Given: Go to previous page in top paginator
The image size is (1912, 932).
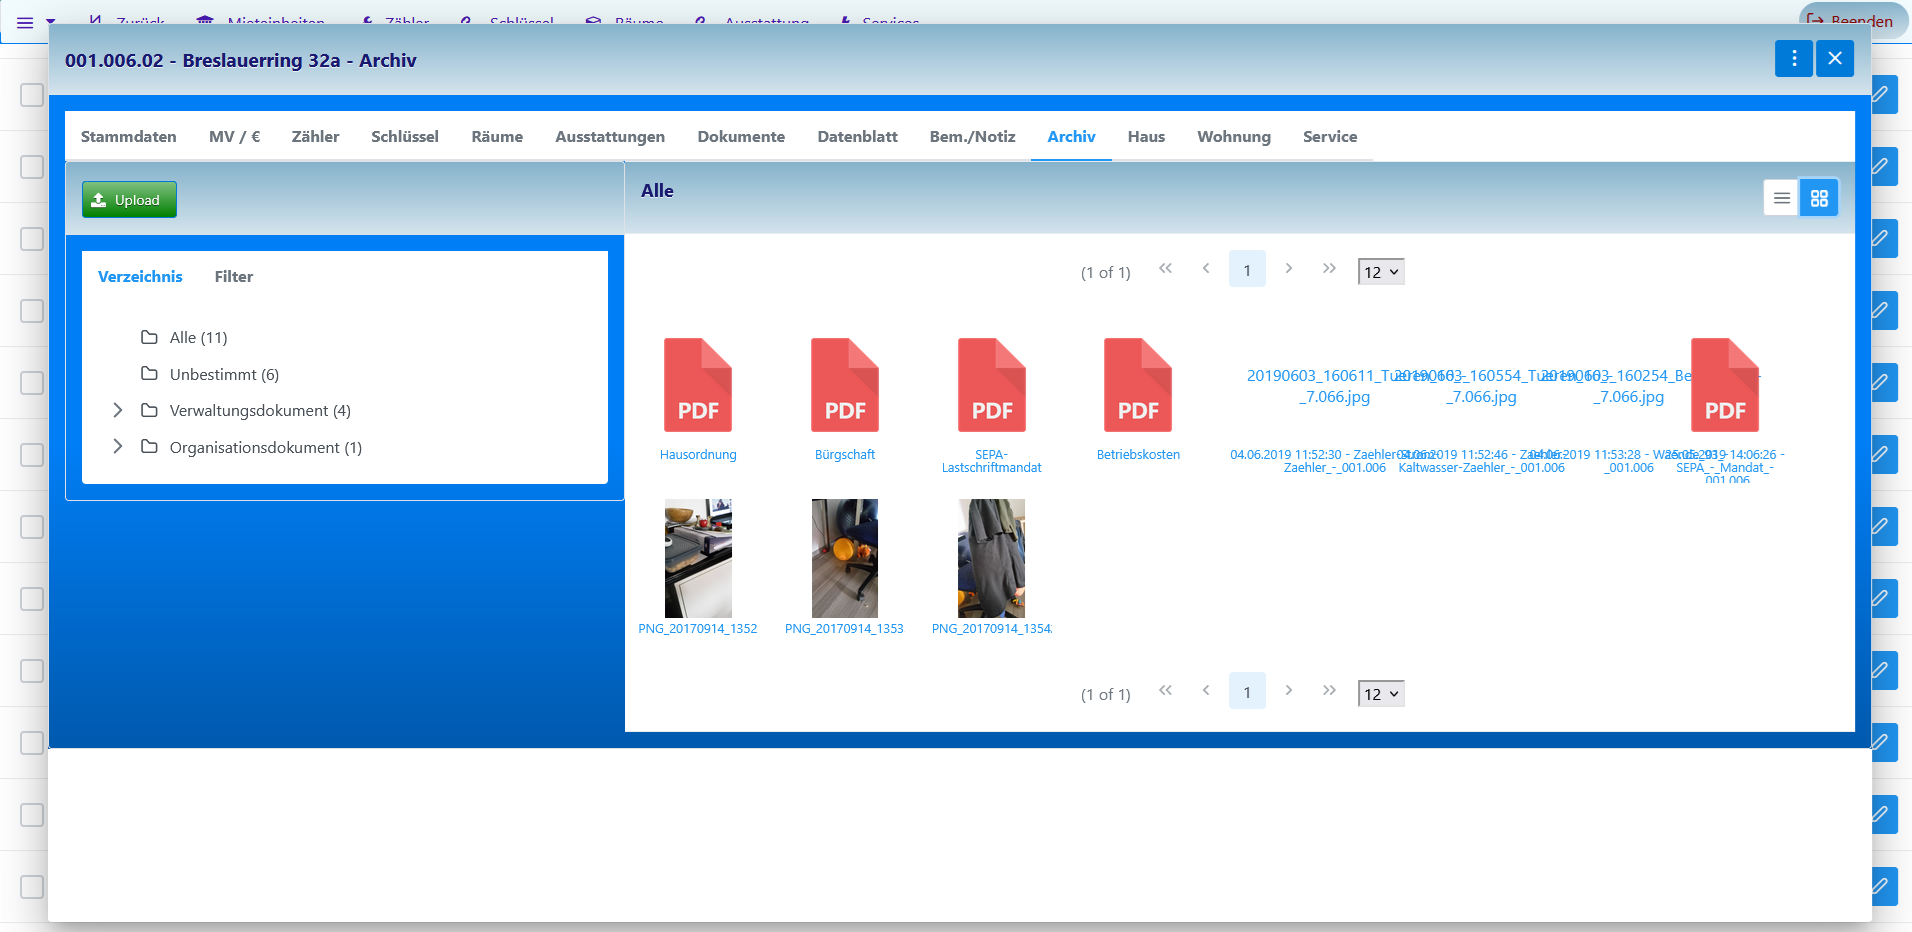Looking at the screenshot, I should (1206, 269).
